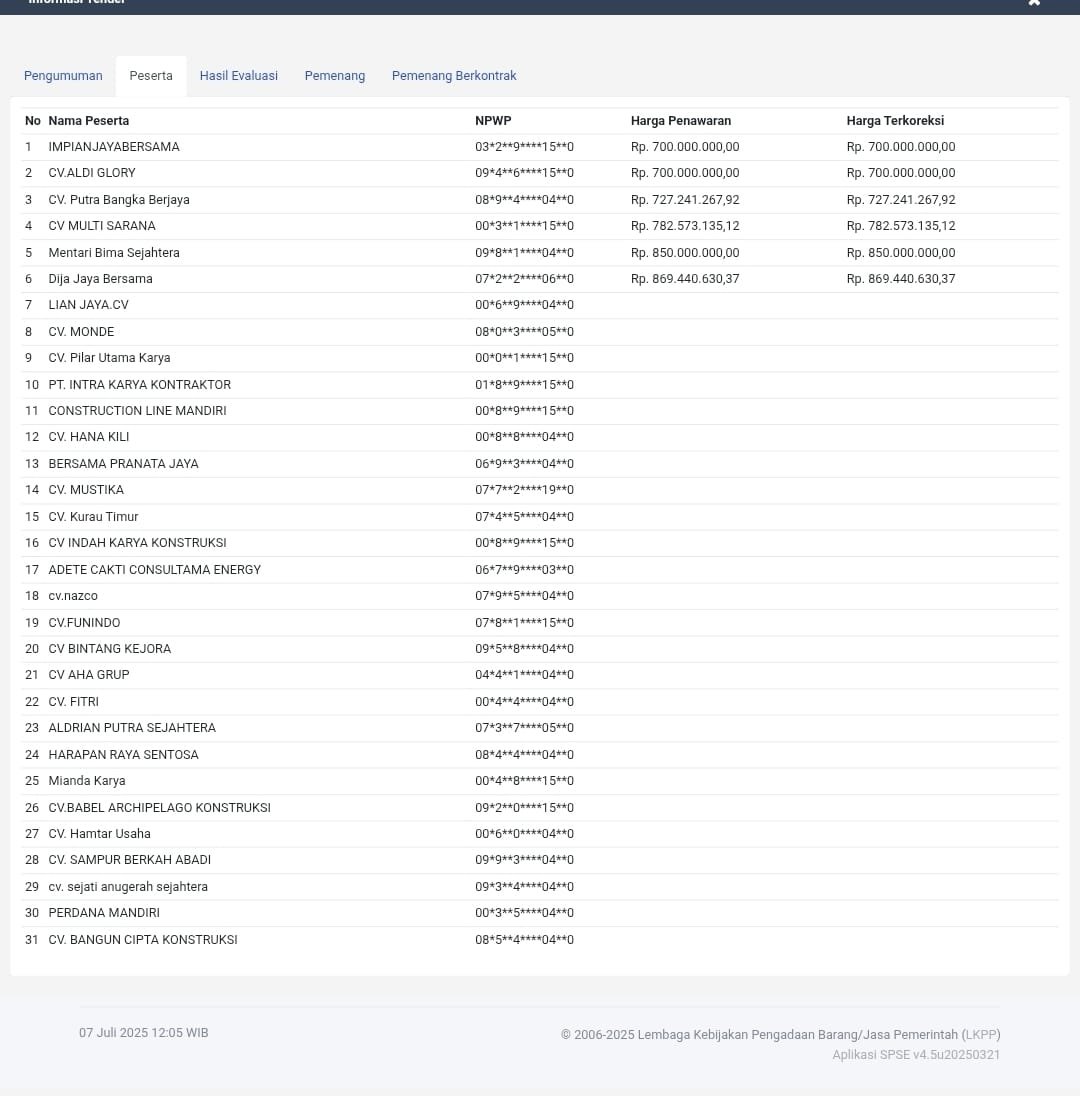Select BERSAMA PRANATA JAYA row
The height and width of the screenshot is (1096, 1080).
(x=540, y=463)
